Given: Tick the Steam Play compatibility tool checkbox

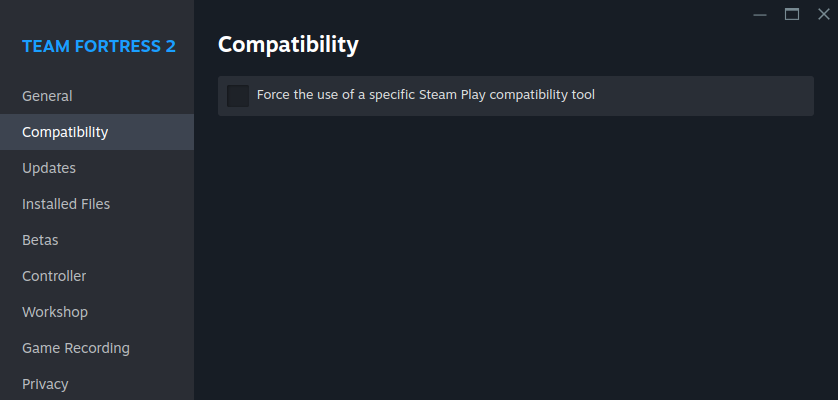Looking at the screenshot, I should click(x=238, y=96).
